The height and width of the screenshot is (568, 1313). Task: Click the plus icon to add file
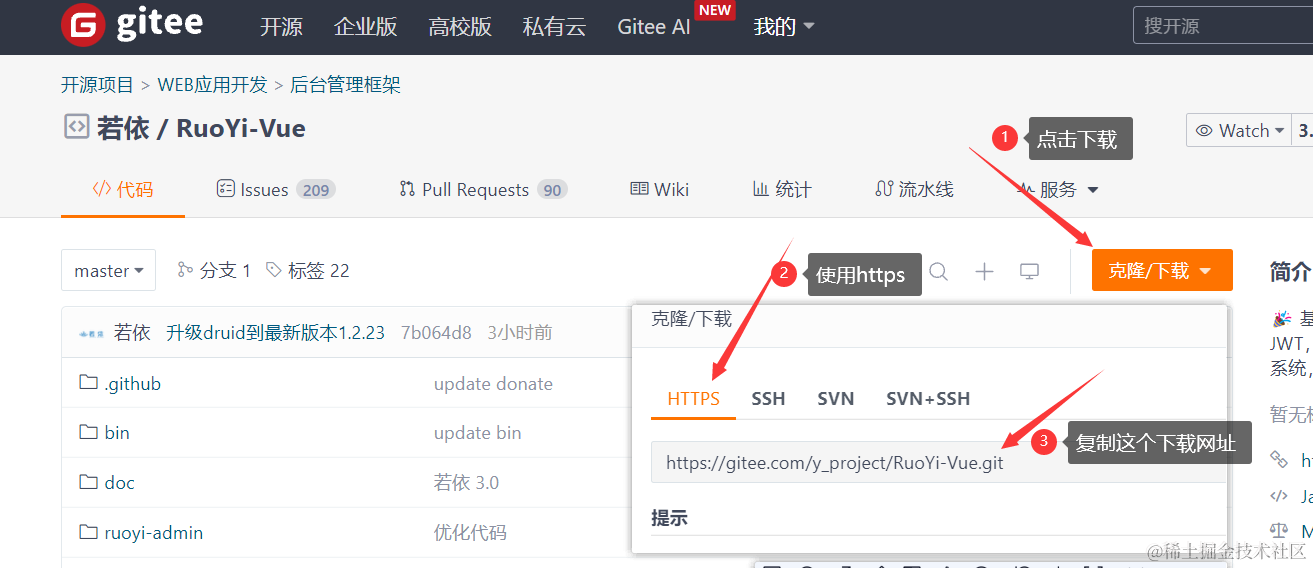click(x=984, y=271)
